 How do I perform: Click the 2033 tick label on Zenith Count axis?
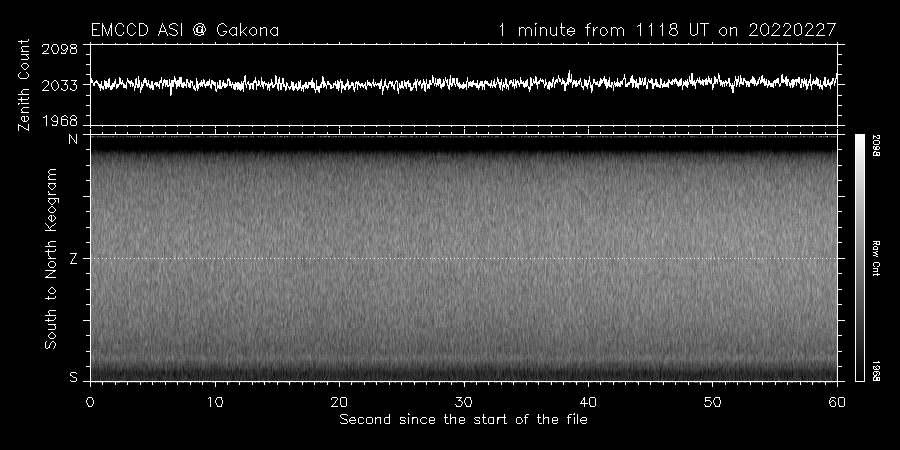point(60,86)
